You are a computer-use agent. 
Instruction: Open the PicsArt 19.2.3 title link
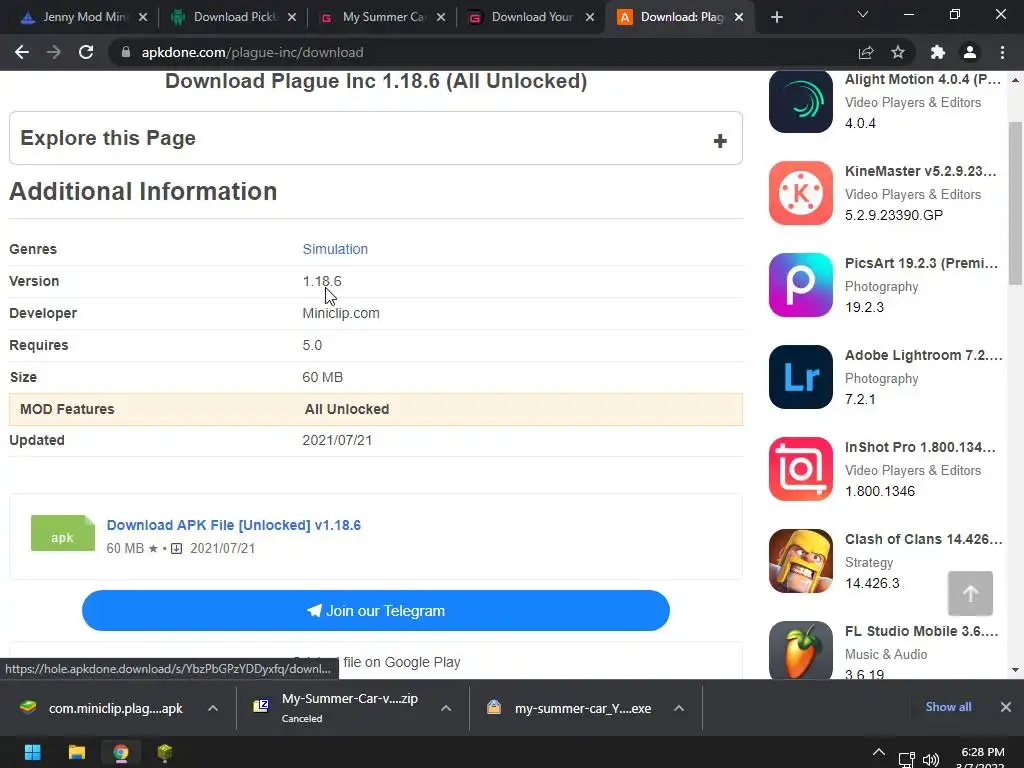921,263
